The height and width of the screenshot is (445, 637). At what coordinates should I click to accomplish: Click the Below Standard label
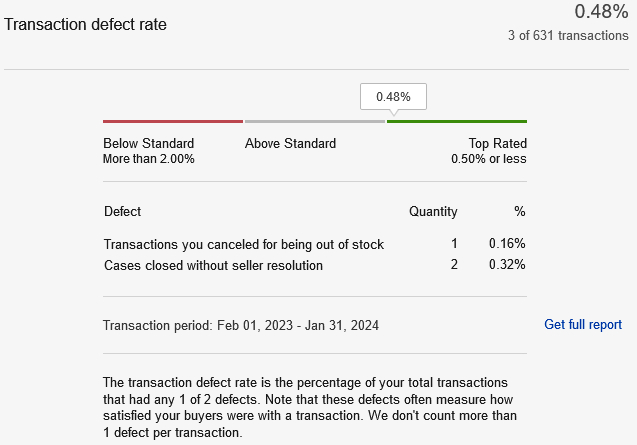148,143
